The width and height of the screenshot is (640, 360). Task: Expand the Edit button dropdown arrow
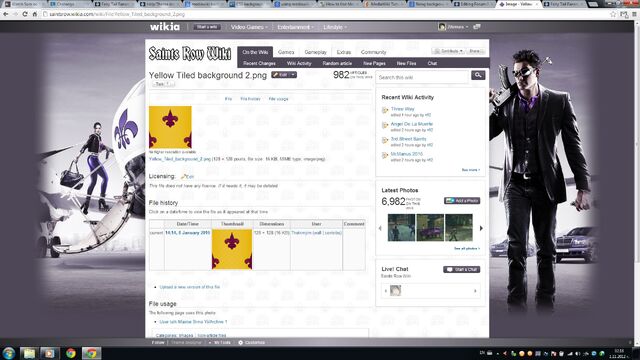(x=293, y=75)
